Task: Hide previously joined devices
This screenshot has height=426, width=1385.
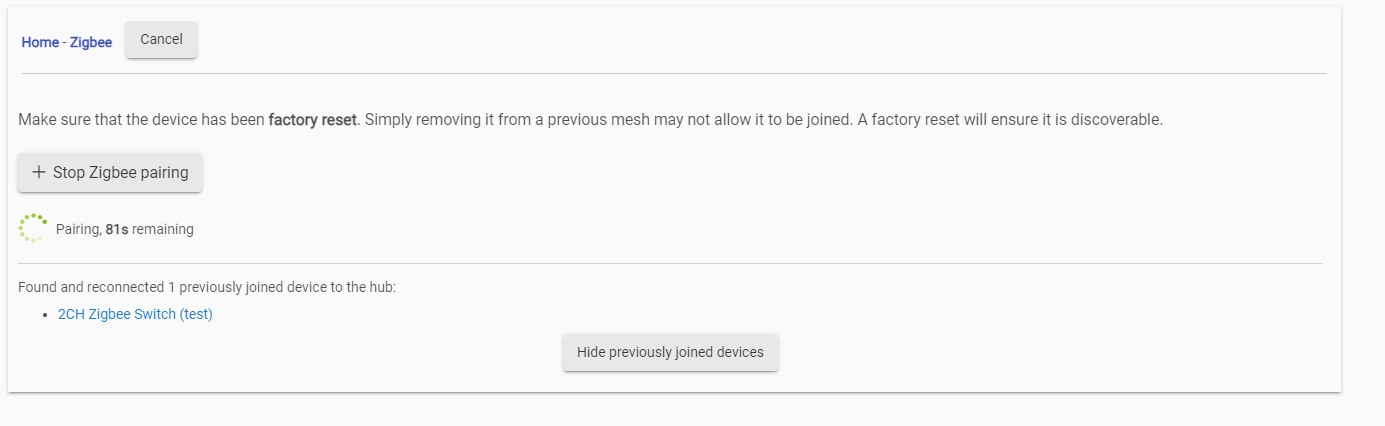Action: (670, 352)
